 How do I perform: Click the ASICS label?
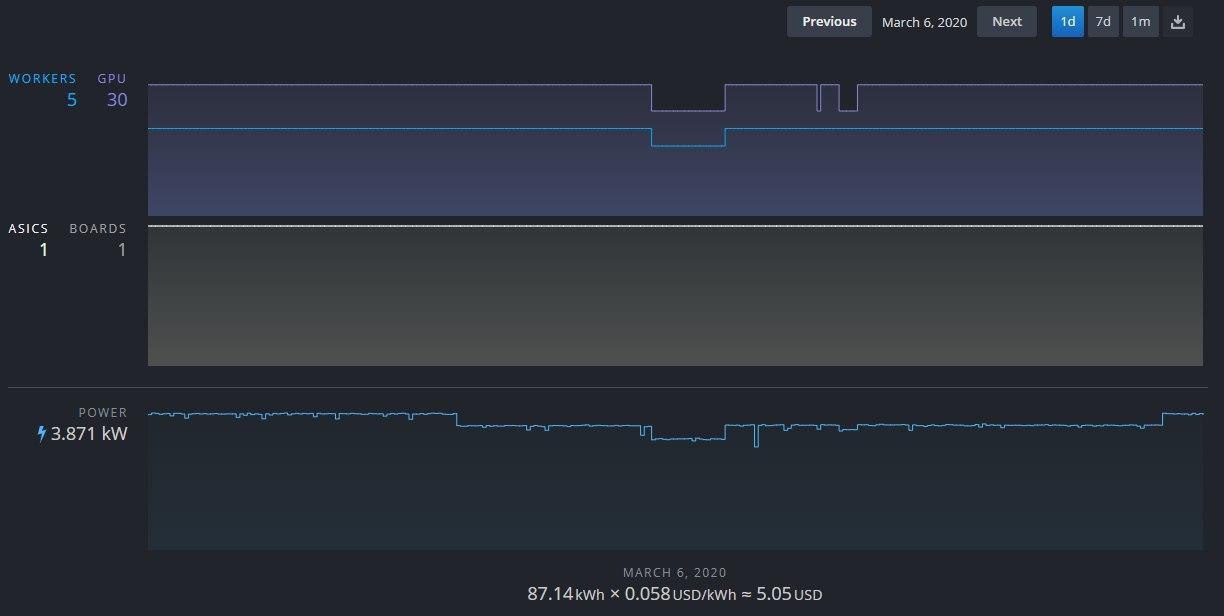point(28,229)
